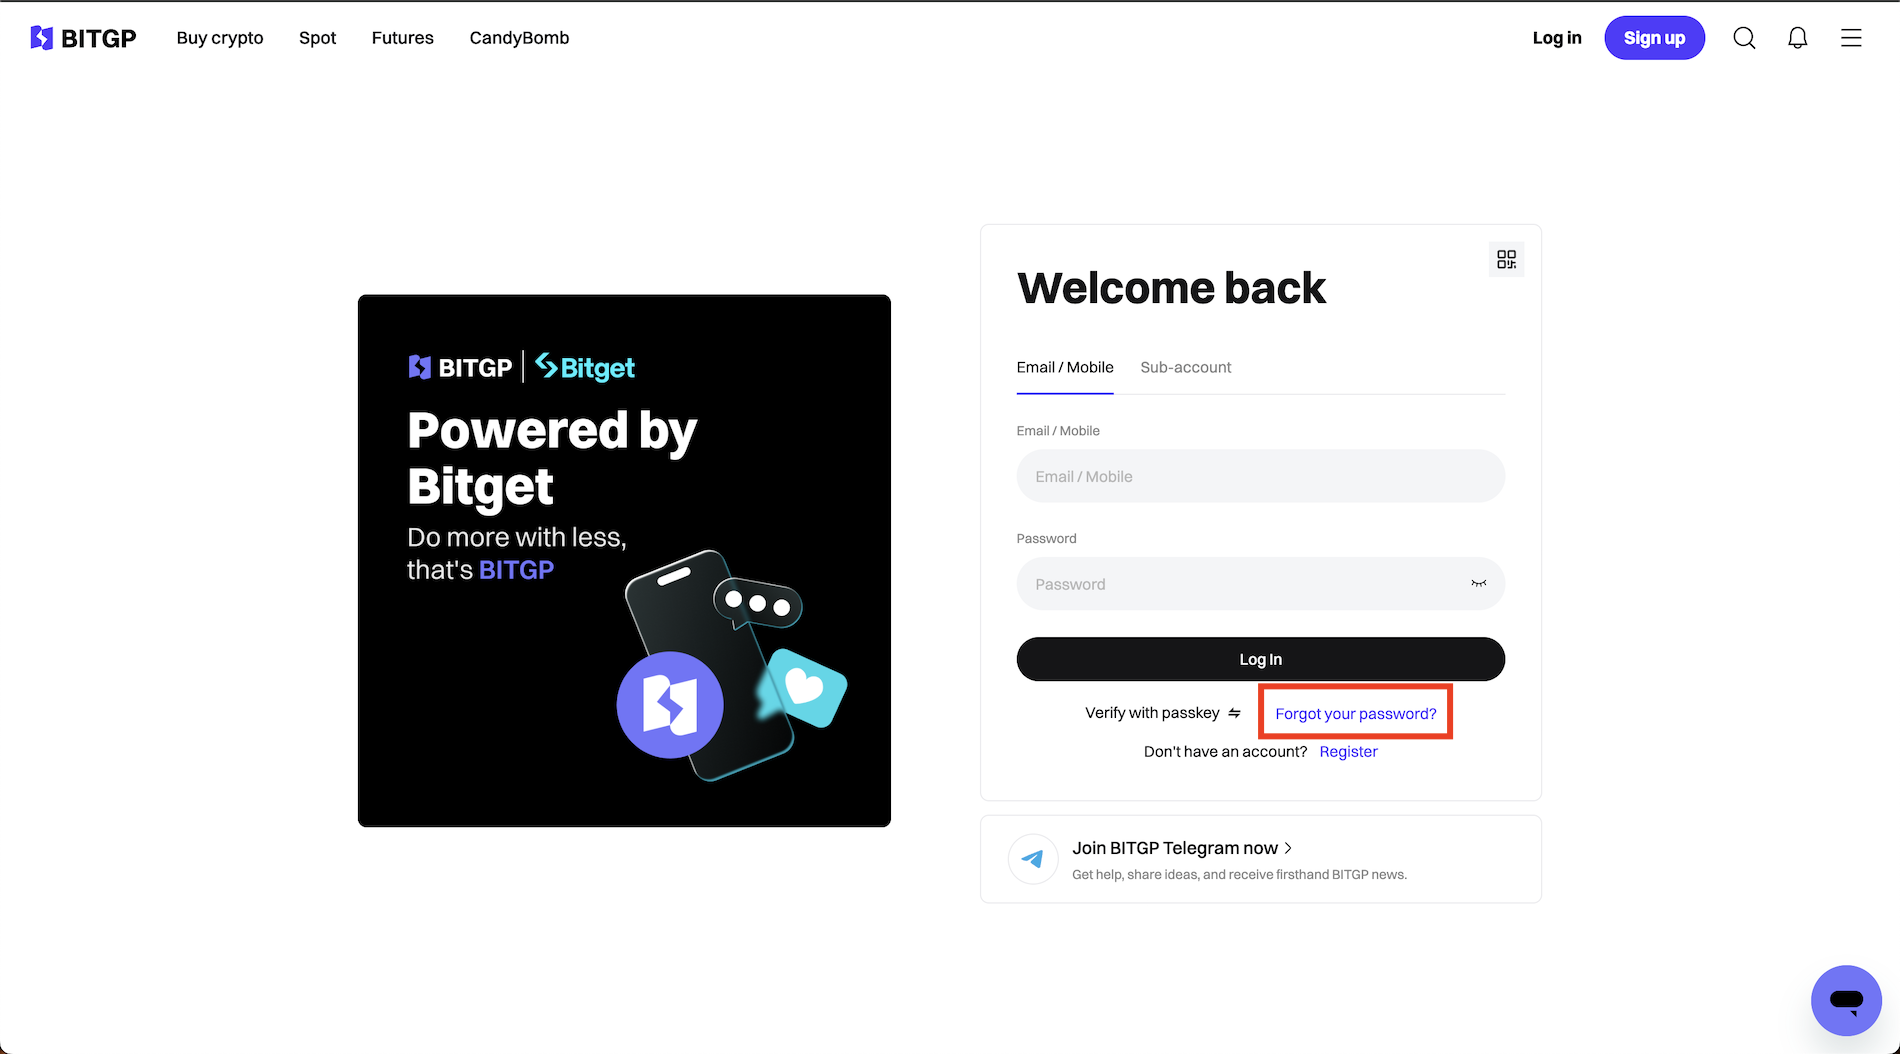Focus the Password input field
Image resolution: width=1900 pixels, height=1054 pixels.
1260,584
